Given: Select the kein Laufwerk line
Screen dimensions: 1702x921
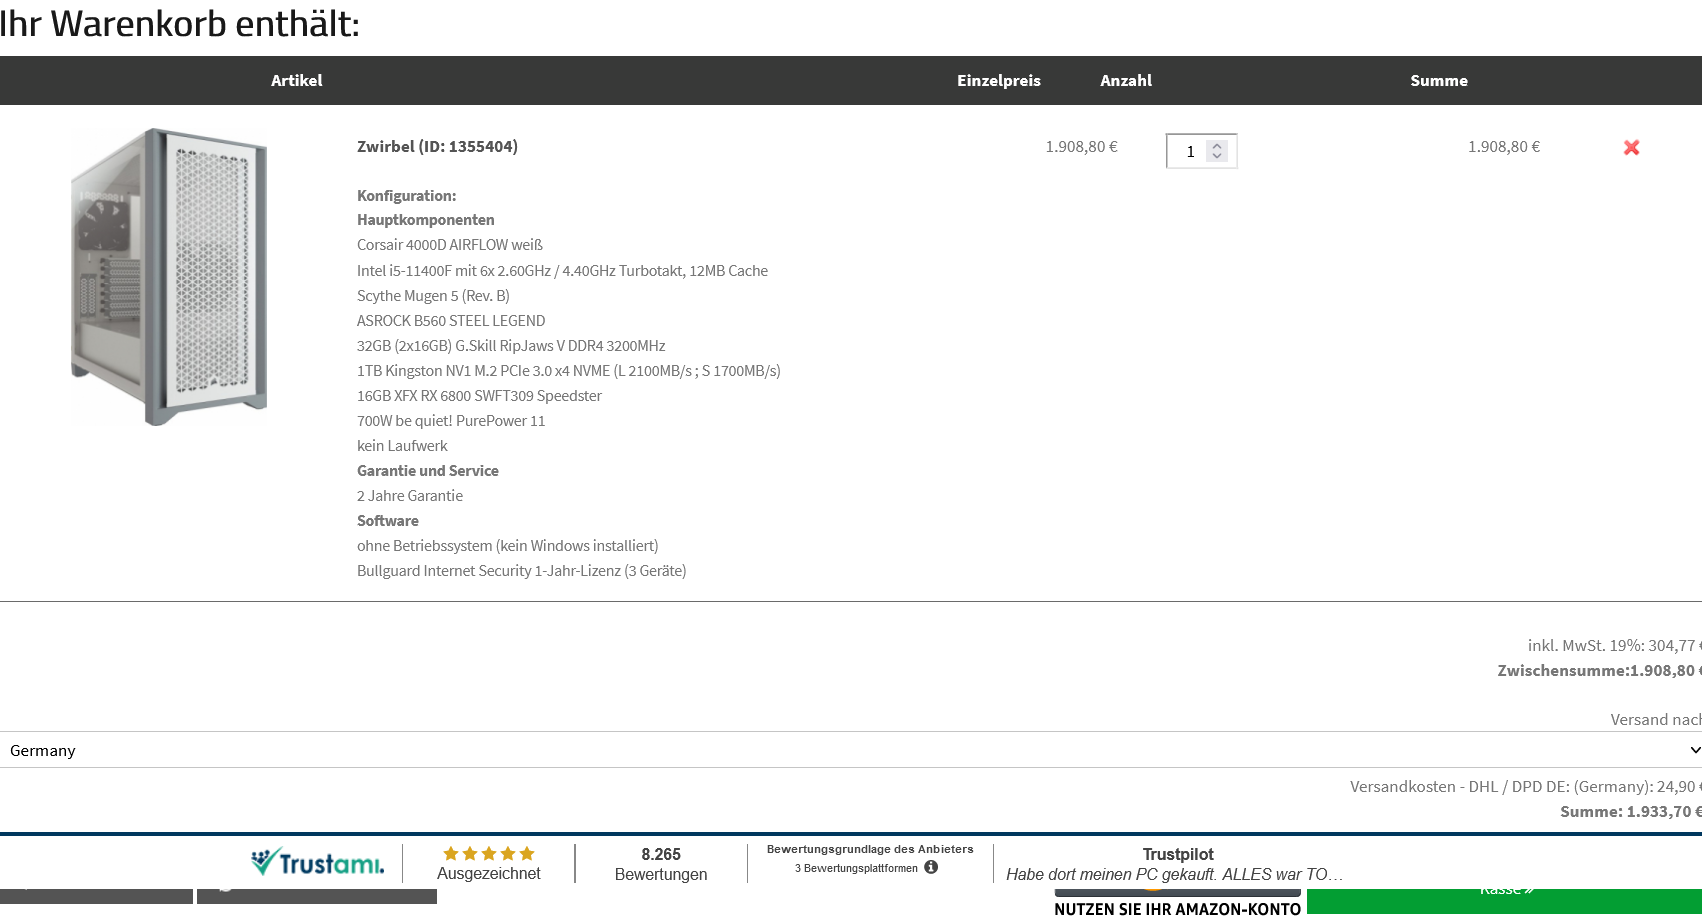Looking at the screenshot, I should click(402, 446).
